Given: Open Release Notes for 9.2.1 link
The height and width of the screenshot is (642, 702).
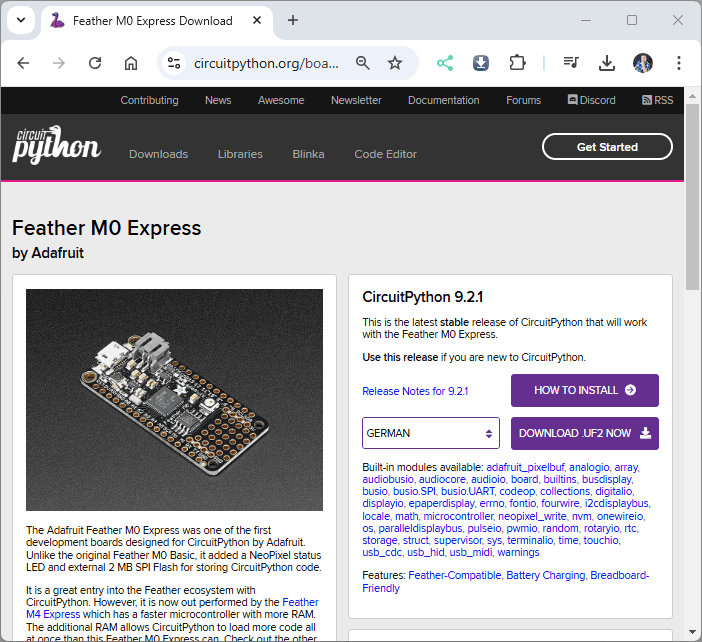Looking at the screenshot, I should tap(415, 391).
